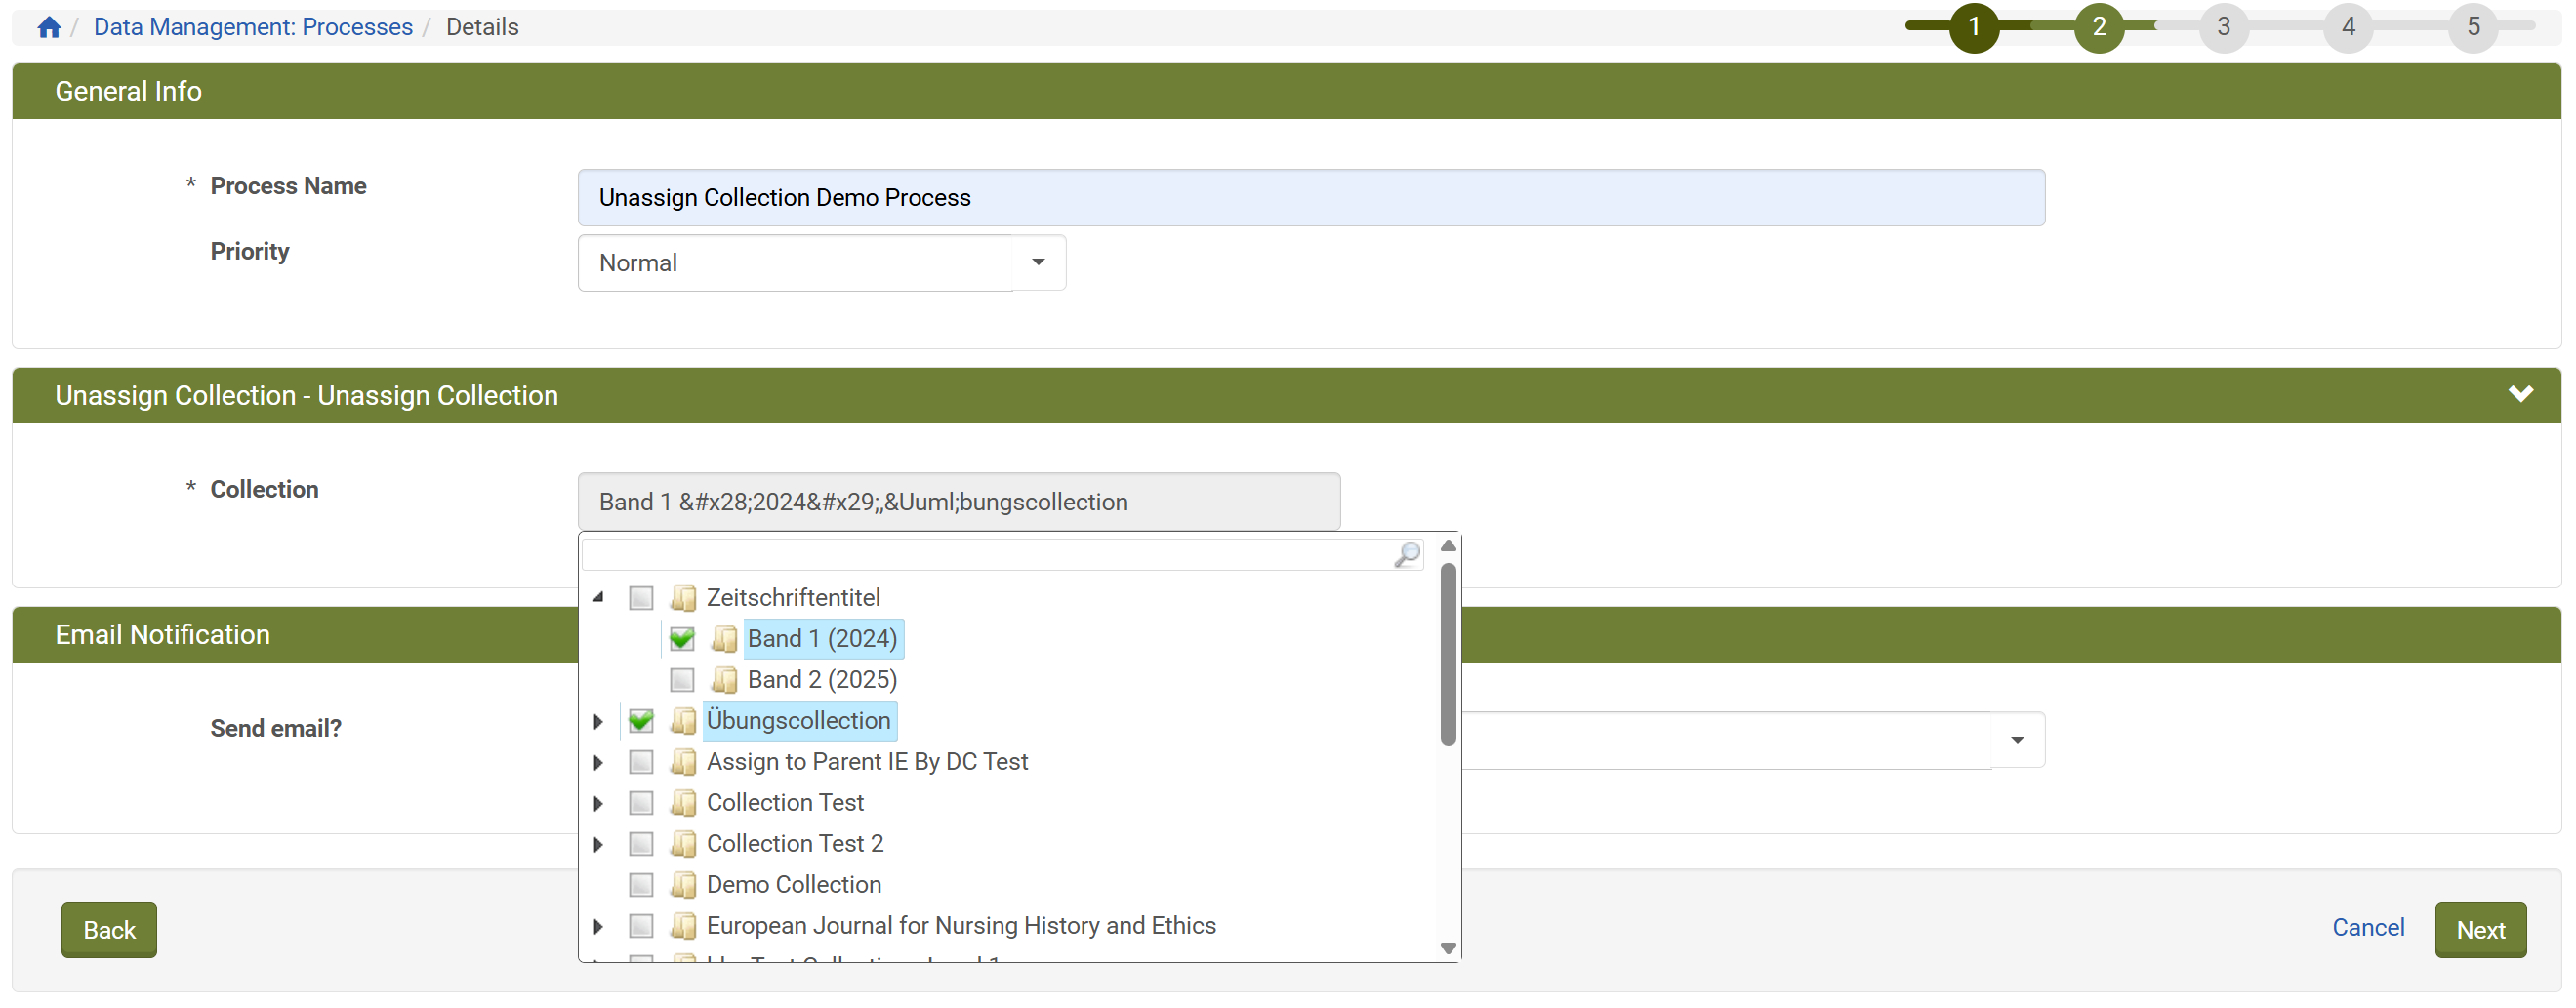The image size is (2576, 1008).
Task: Check the Band 2 (2025) checkbox
Action: 682,680
